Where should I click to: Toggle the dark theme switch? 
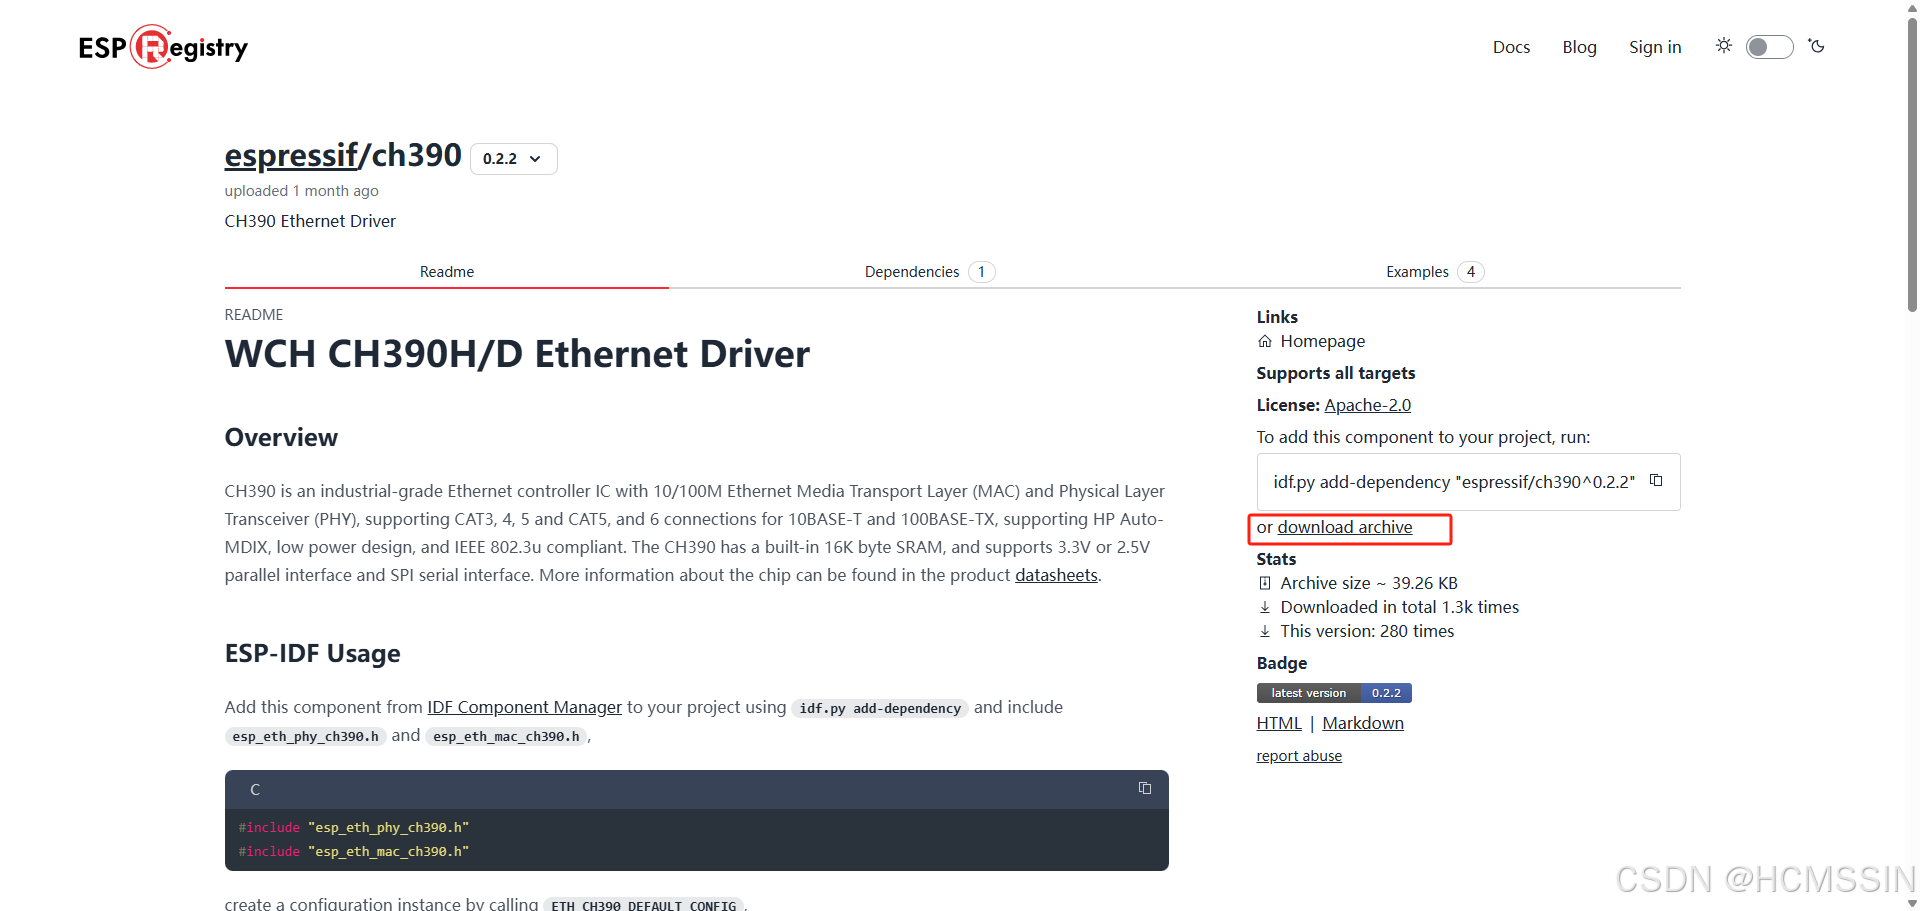(1770, 47)
